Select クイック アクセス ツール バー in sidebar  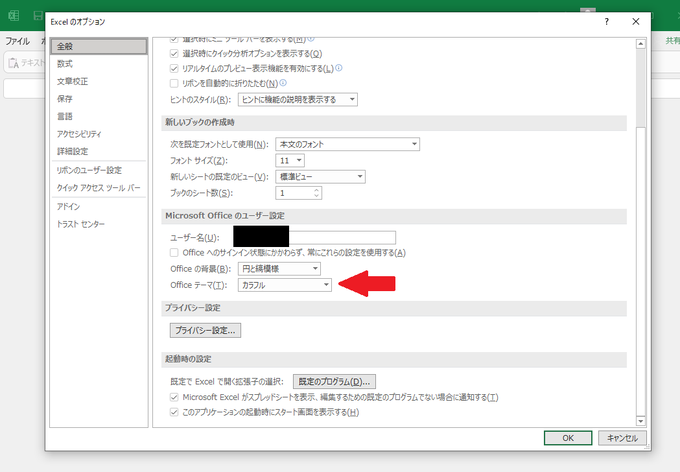(99, 188)
